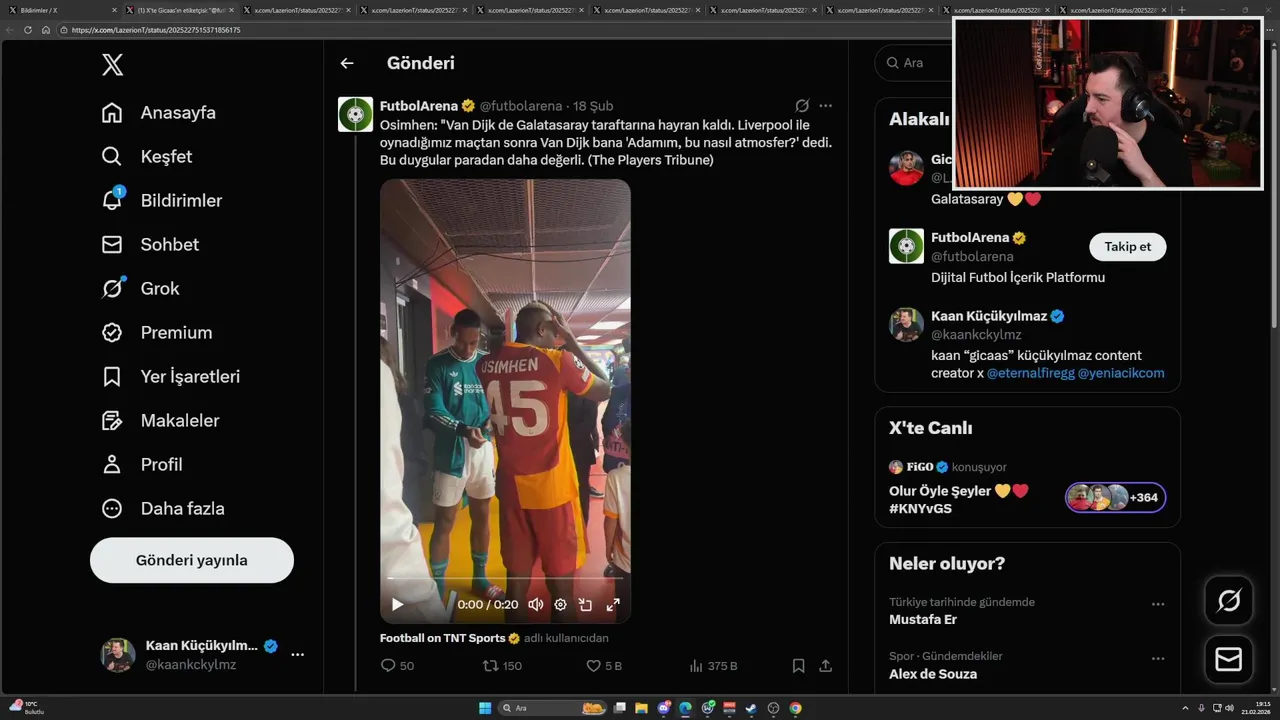The image size is (1280, 720).
Task: Bookmark this post
Action: tap(798, 665)
